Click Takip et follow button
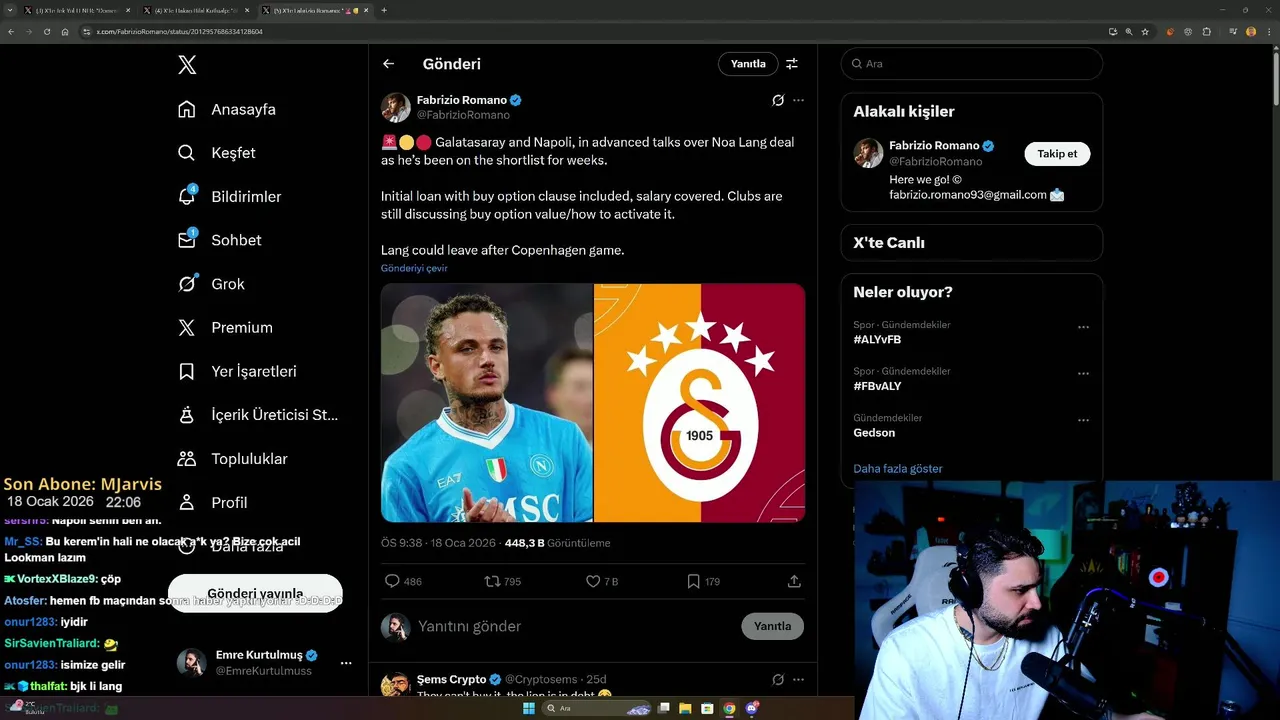Screen dimensions: 1280x720 (1057, 154)
